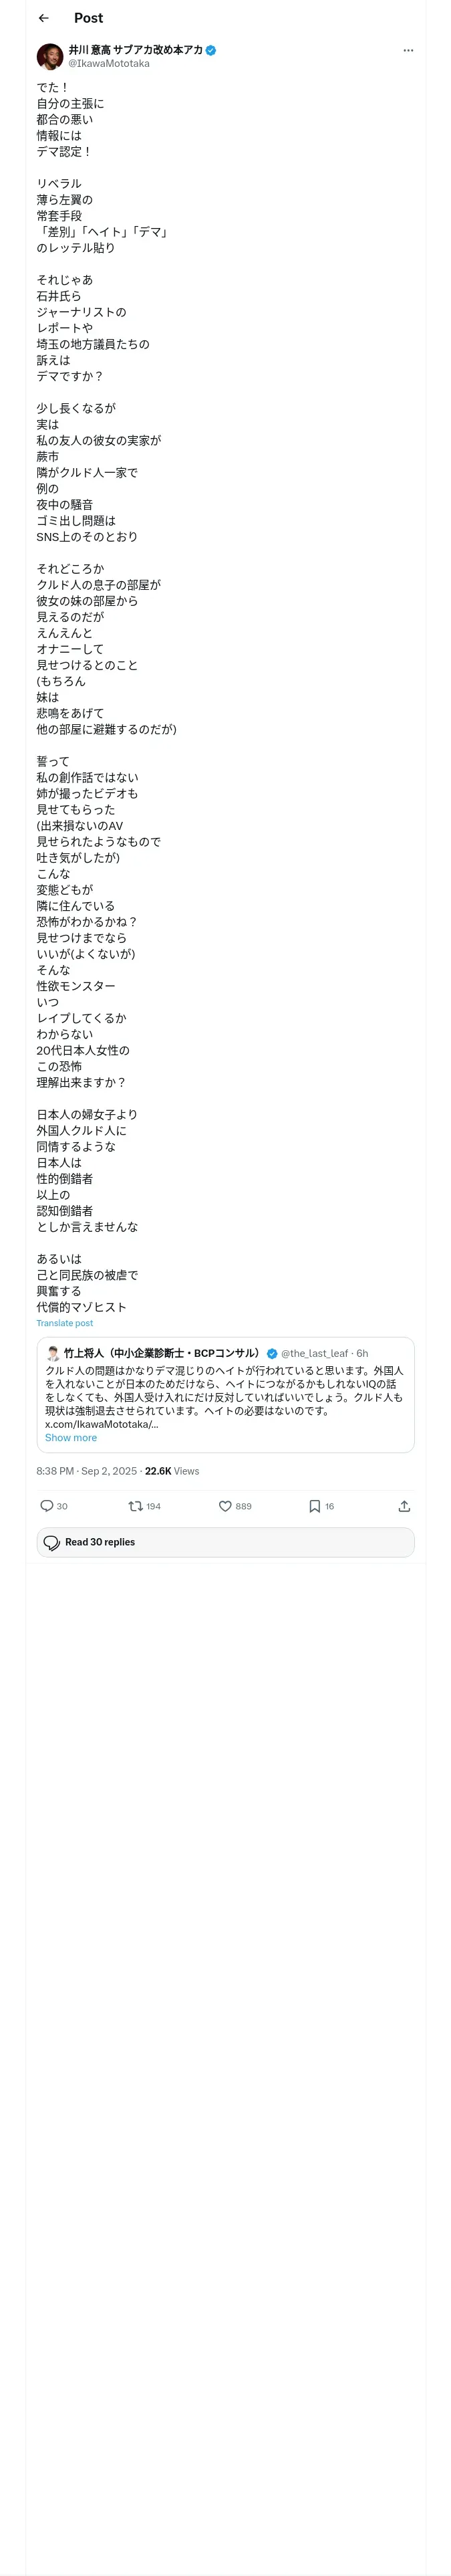This screenshot has width=451, height=2576.
Task: Click the Translate post link
Action: [x=65, y=1323]
